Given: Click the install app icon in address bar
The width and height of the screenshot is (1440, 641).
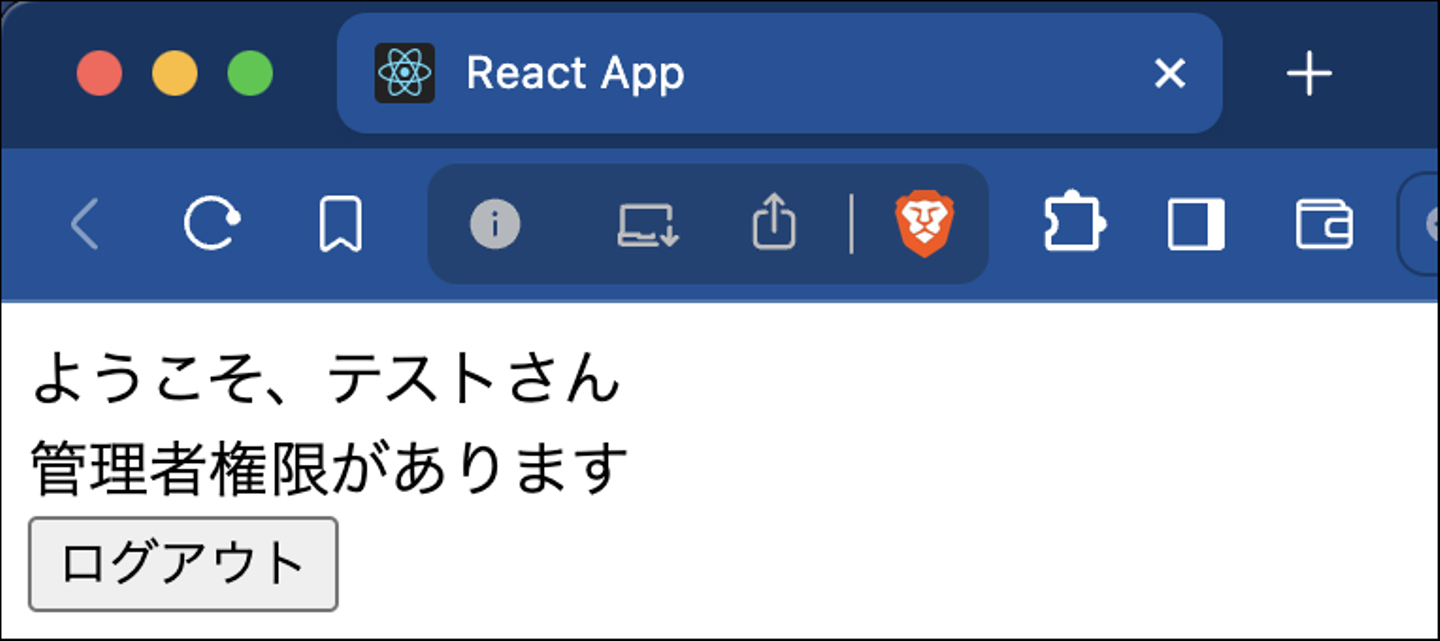Looking at the screenshot, I should 648,224.
